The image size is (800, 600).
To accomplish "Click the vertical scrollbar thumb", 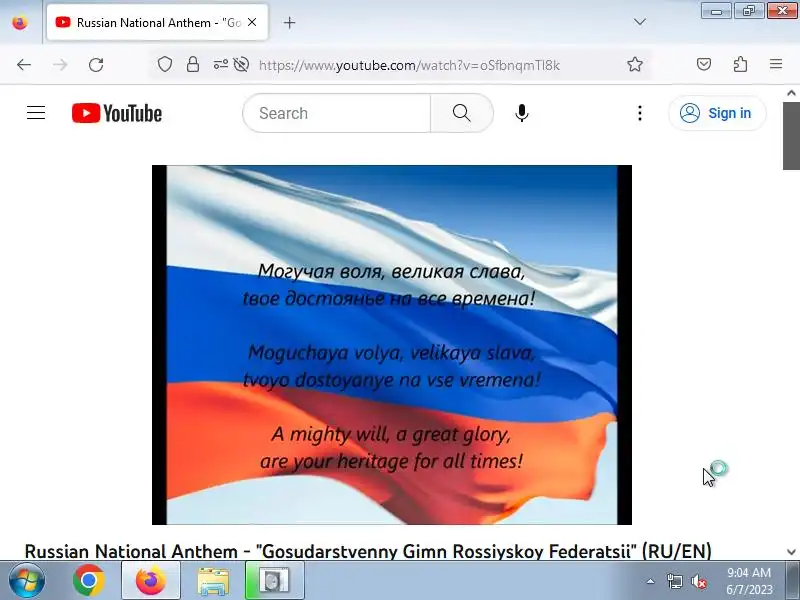I will (791, 136).
